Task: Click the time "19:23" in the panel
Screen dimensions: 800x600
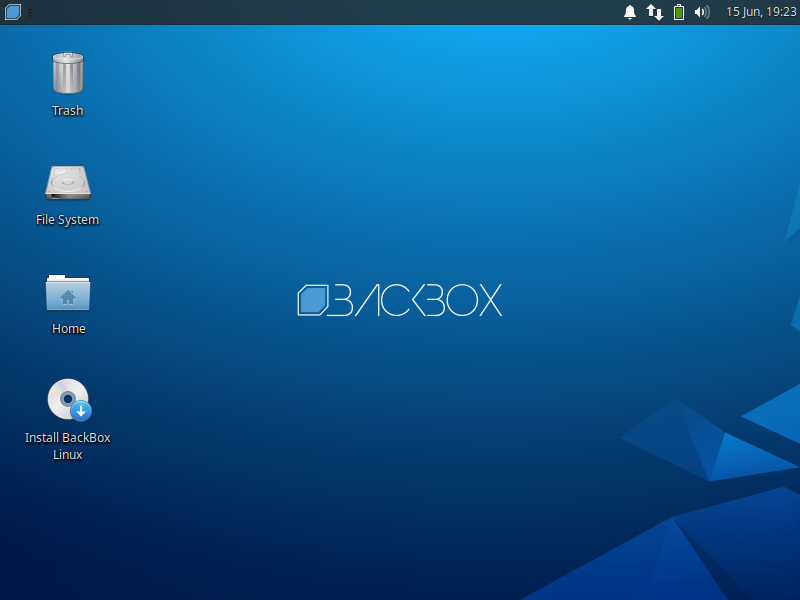Action: (x=781, y=12)
